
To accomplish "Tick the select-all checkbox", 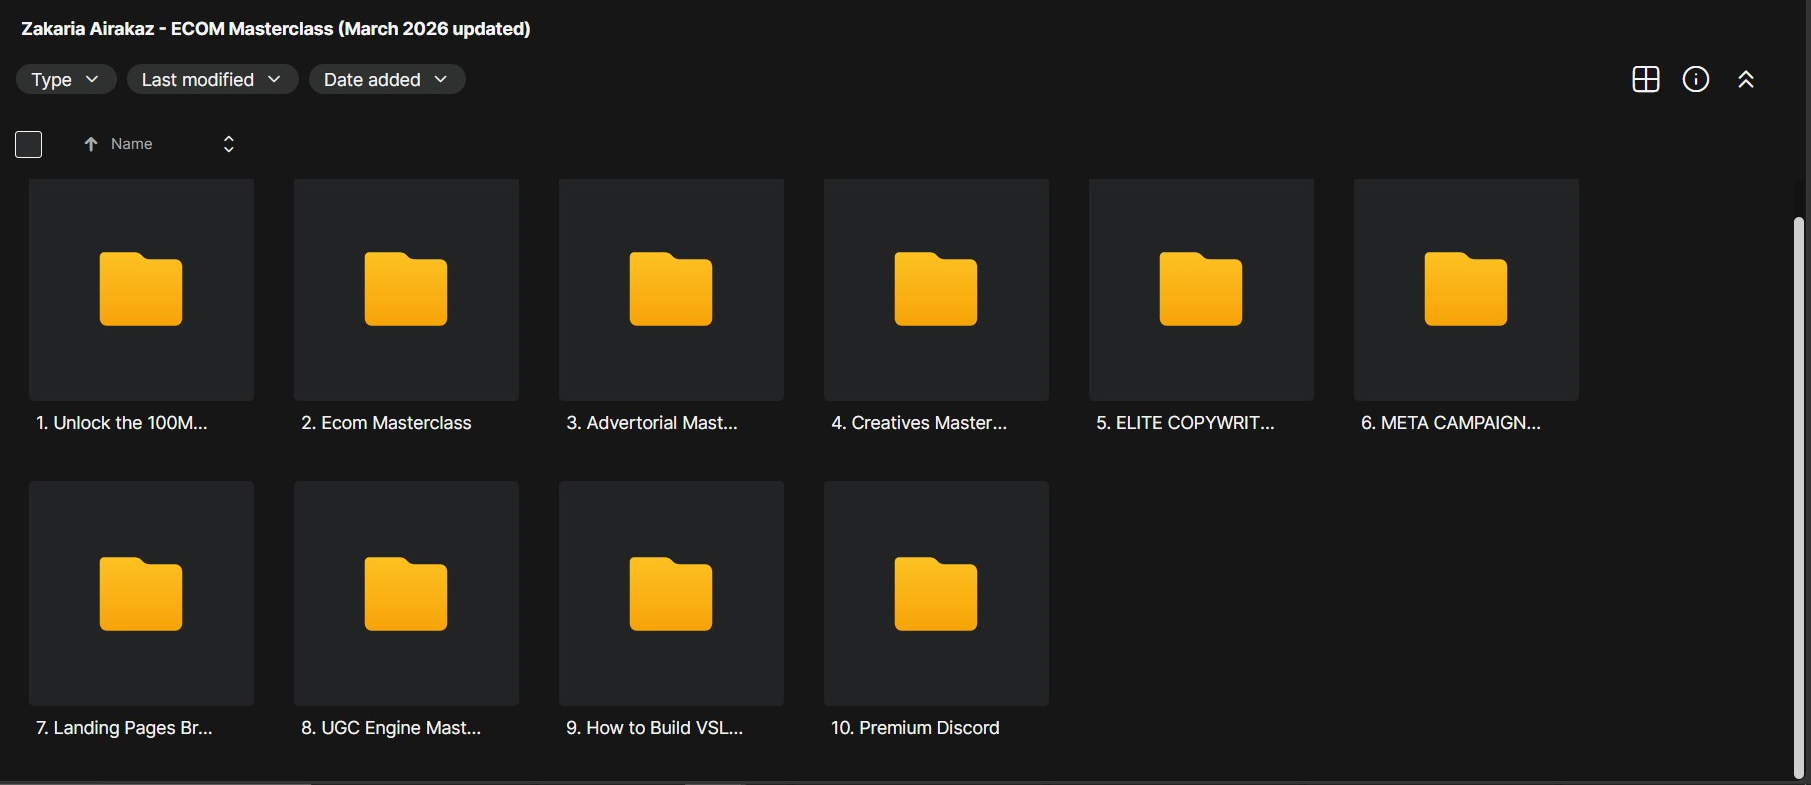I will (x=29, y=144).
